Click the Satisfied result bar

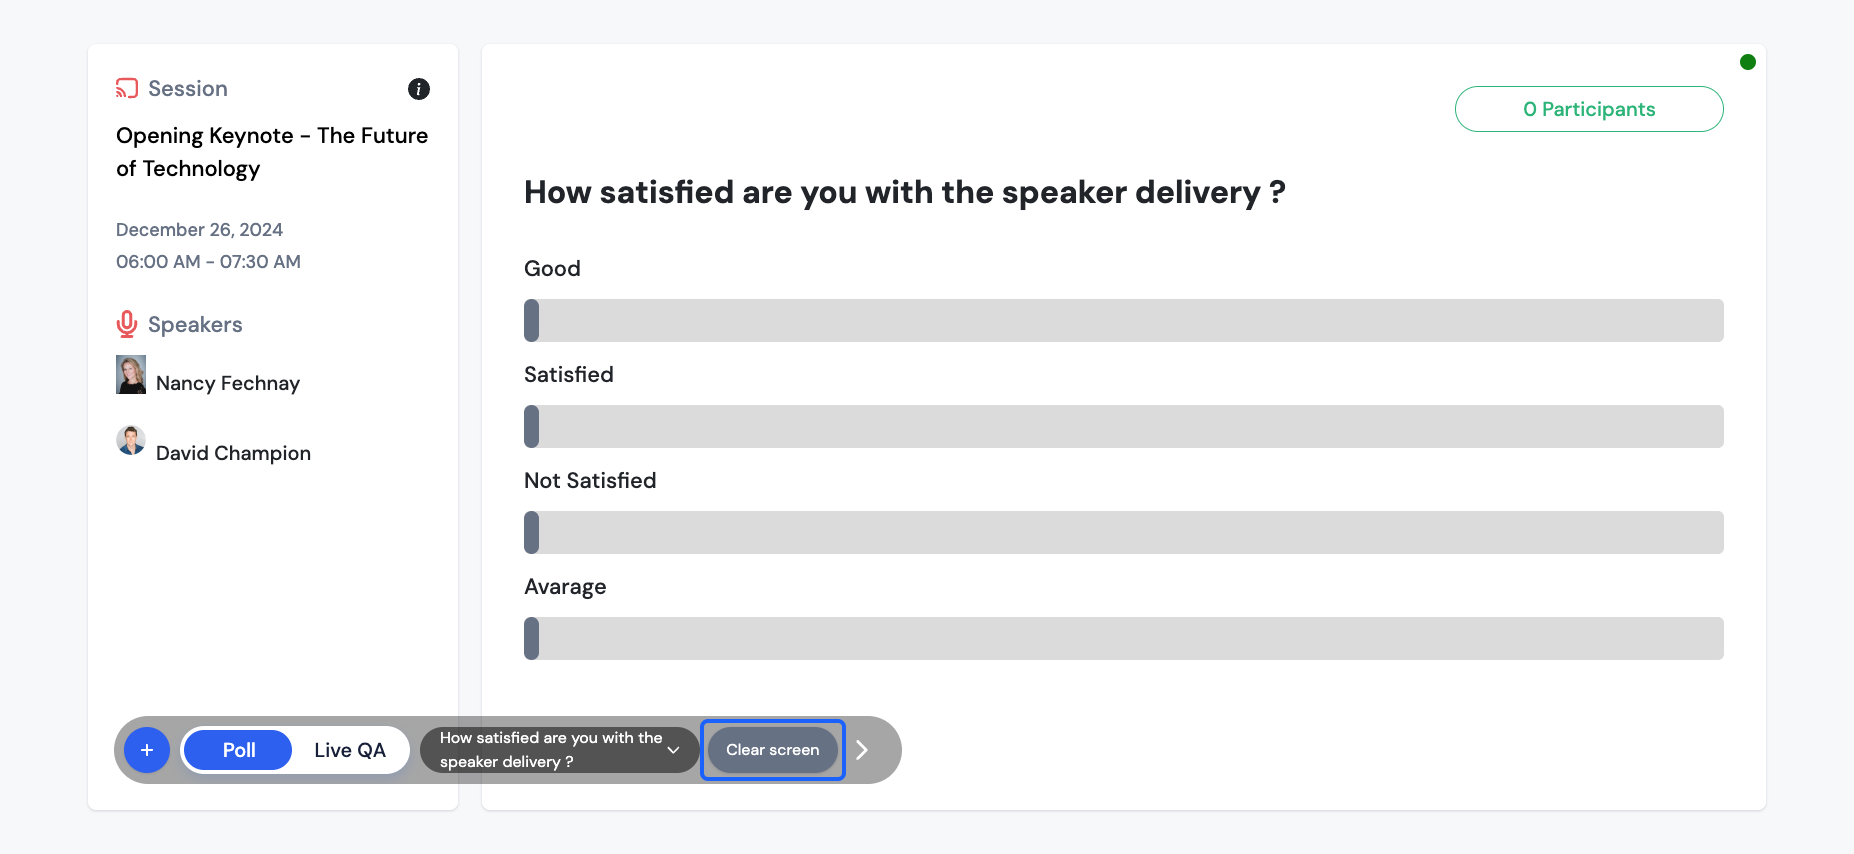click(1124, 426)
